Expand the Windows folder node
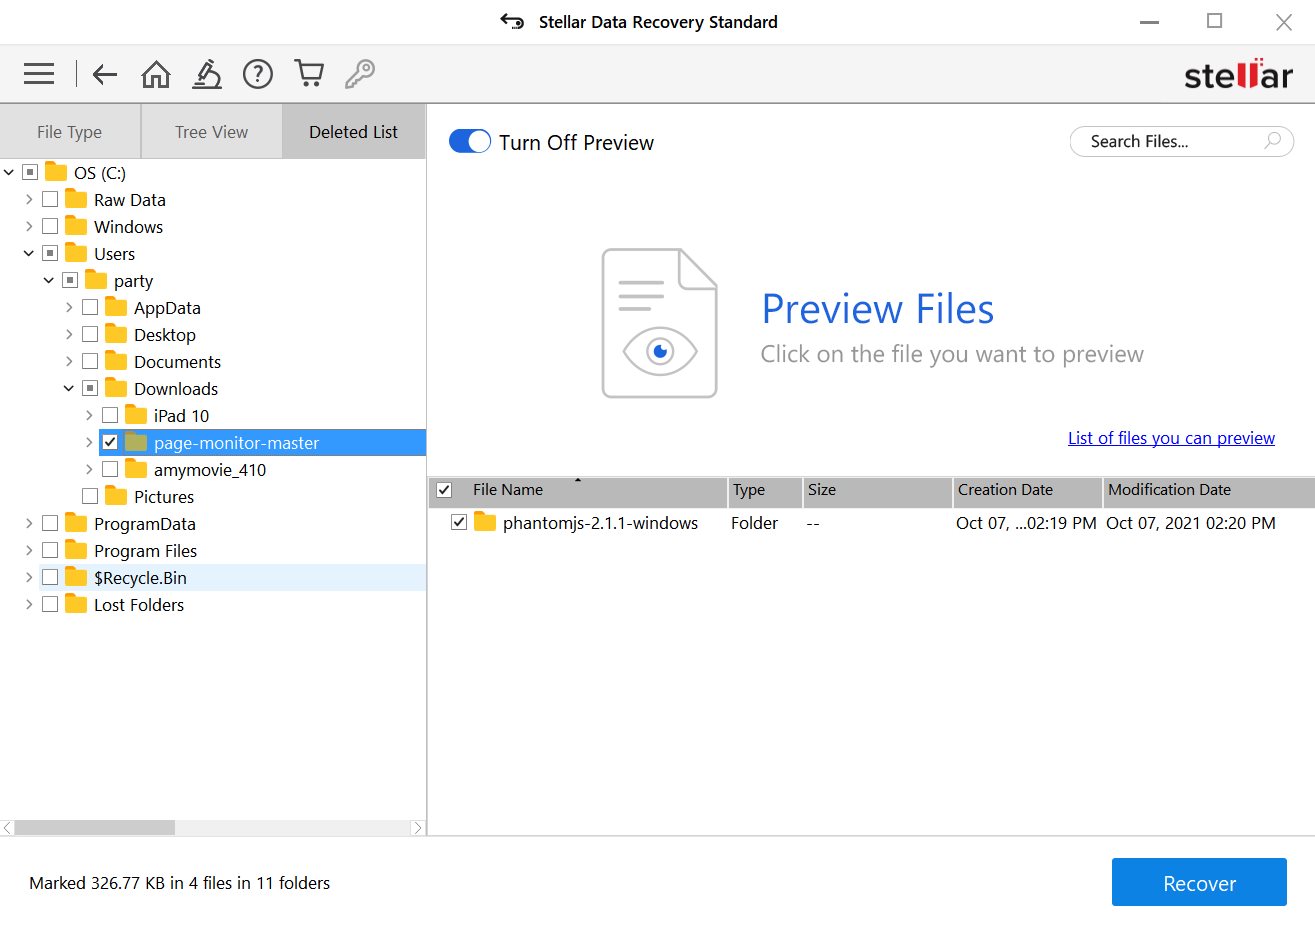This screenshot has width=1315, height=926. point(29,226)
